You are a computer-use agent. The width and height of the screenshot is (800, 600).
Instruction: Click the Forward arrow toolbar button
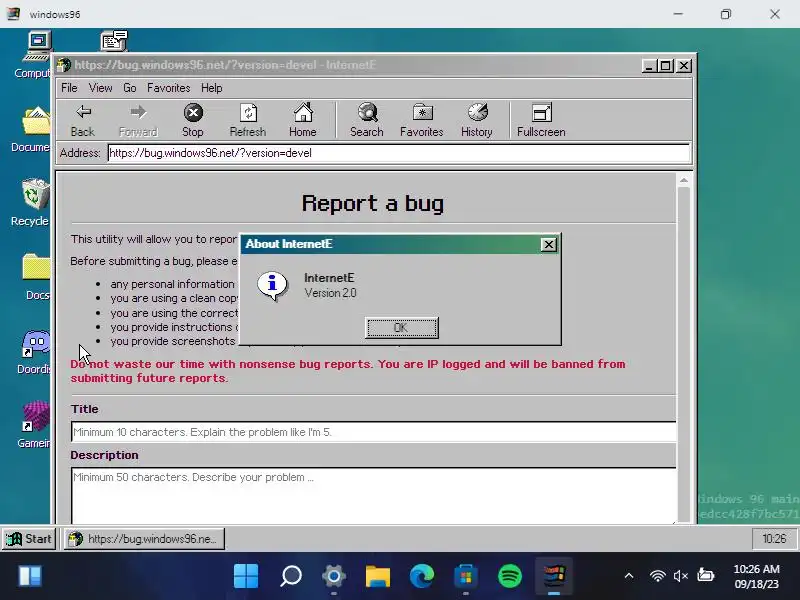(x=138, y=120)
